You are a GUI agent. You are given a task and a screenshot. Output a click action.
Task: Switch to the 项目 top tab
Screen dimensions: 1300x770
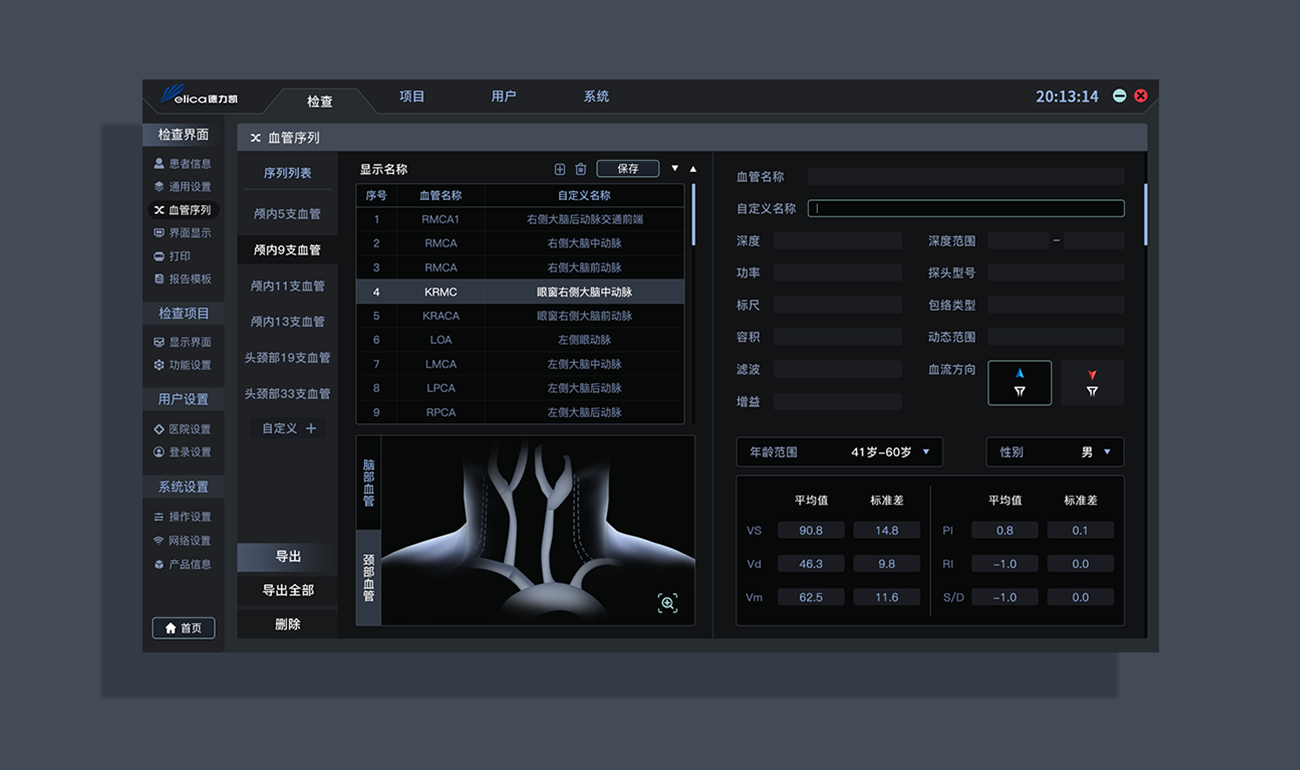click(412, 96)
